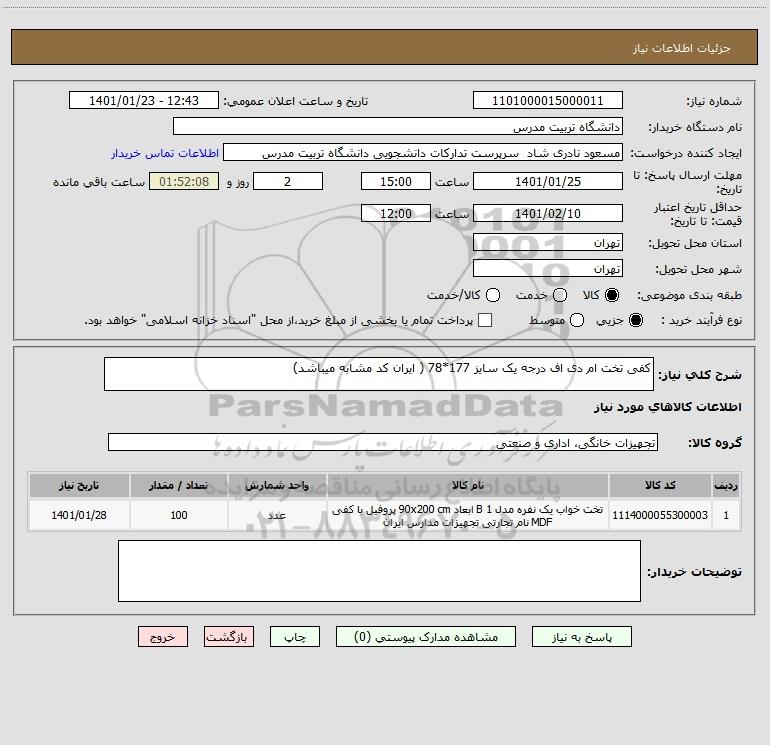Click the announcement date field 1401/01/23 - 12:43

144,101
